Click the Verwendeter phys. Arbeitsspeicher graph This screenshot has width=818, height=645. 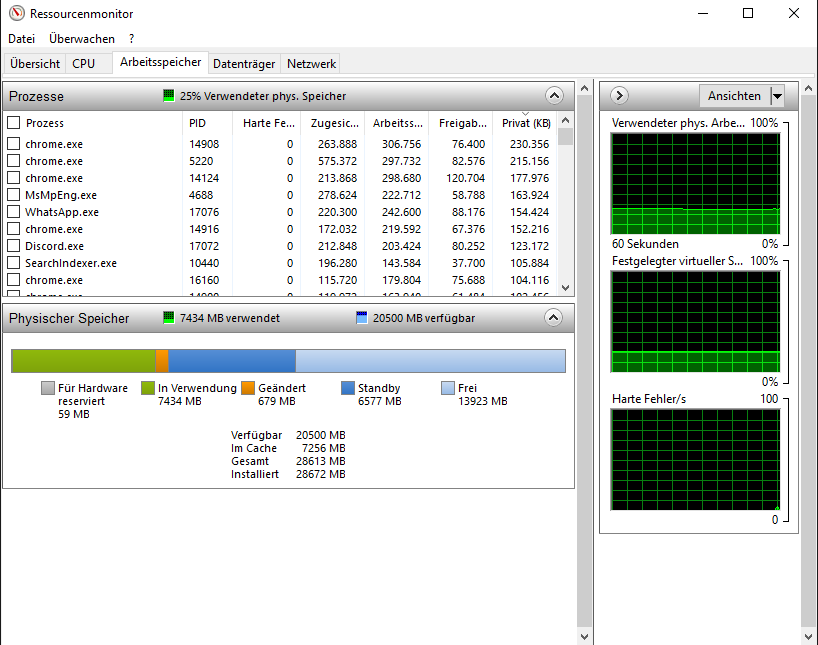click(695, 184)
